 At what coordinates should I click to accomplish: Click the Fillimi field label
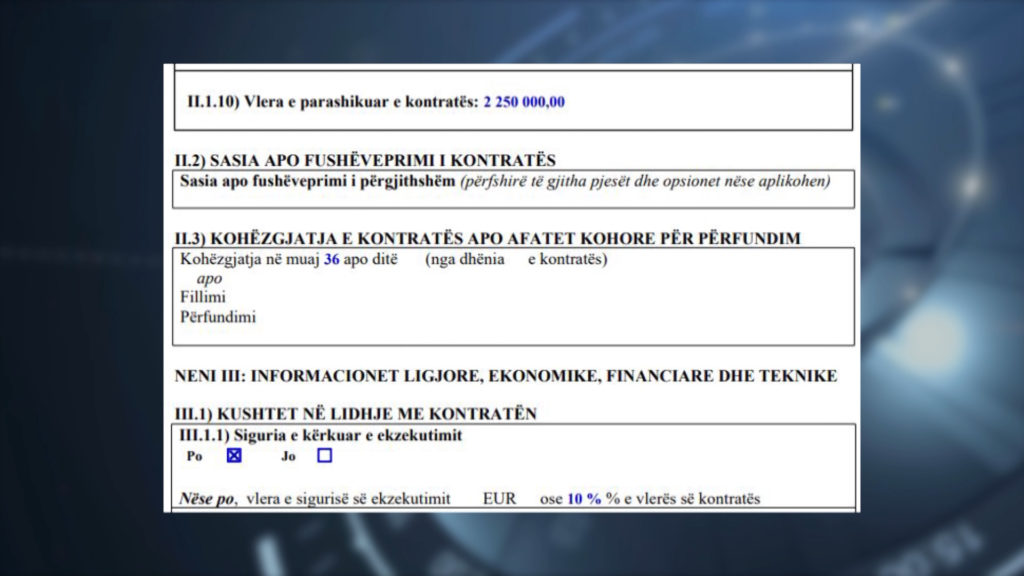[203, 297]
